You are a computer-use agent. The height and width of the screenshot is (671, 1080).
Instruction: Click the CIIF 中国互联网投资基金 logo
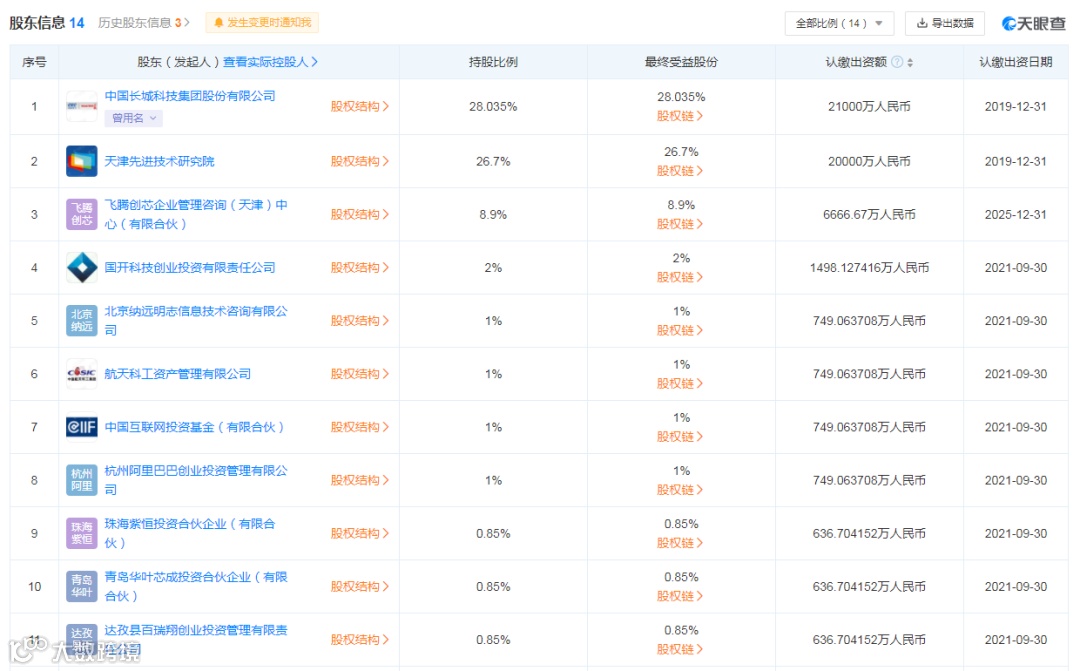[x=81, y=427]
